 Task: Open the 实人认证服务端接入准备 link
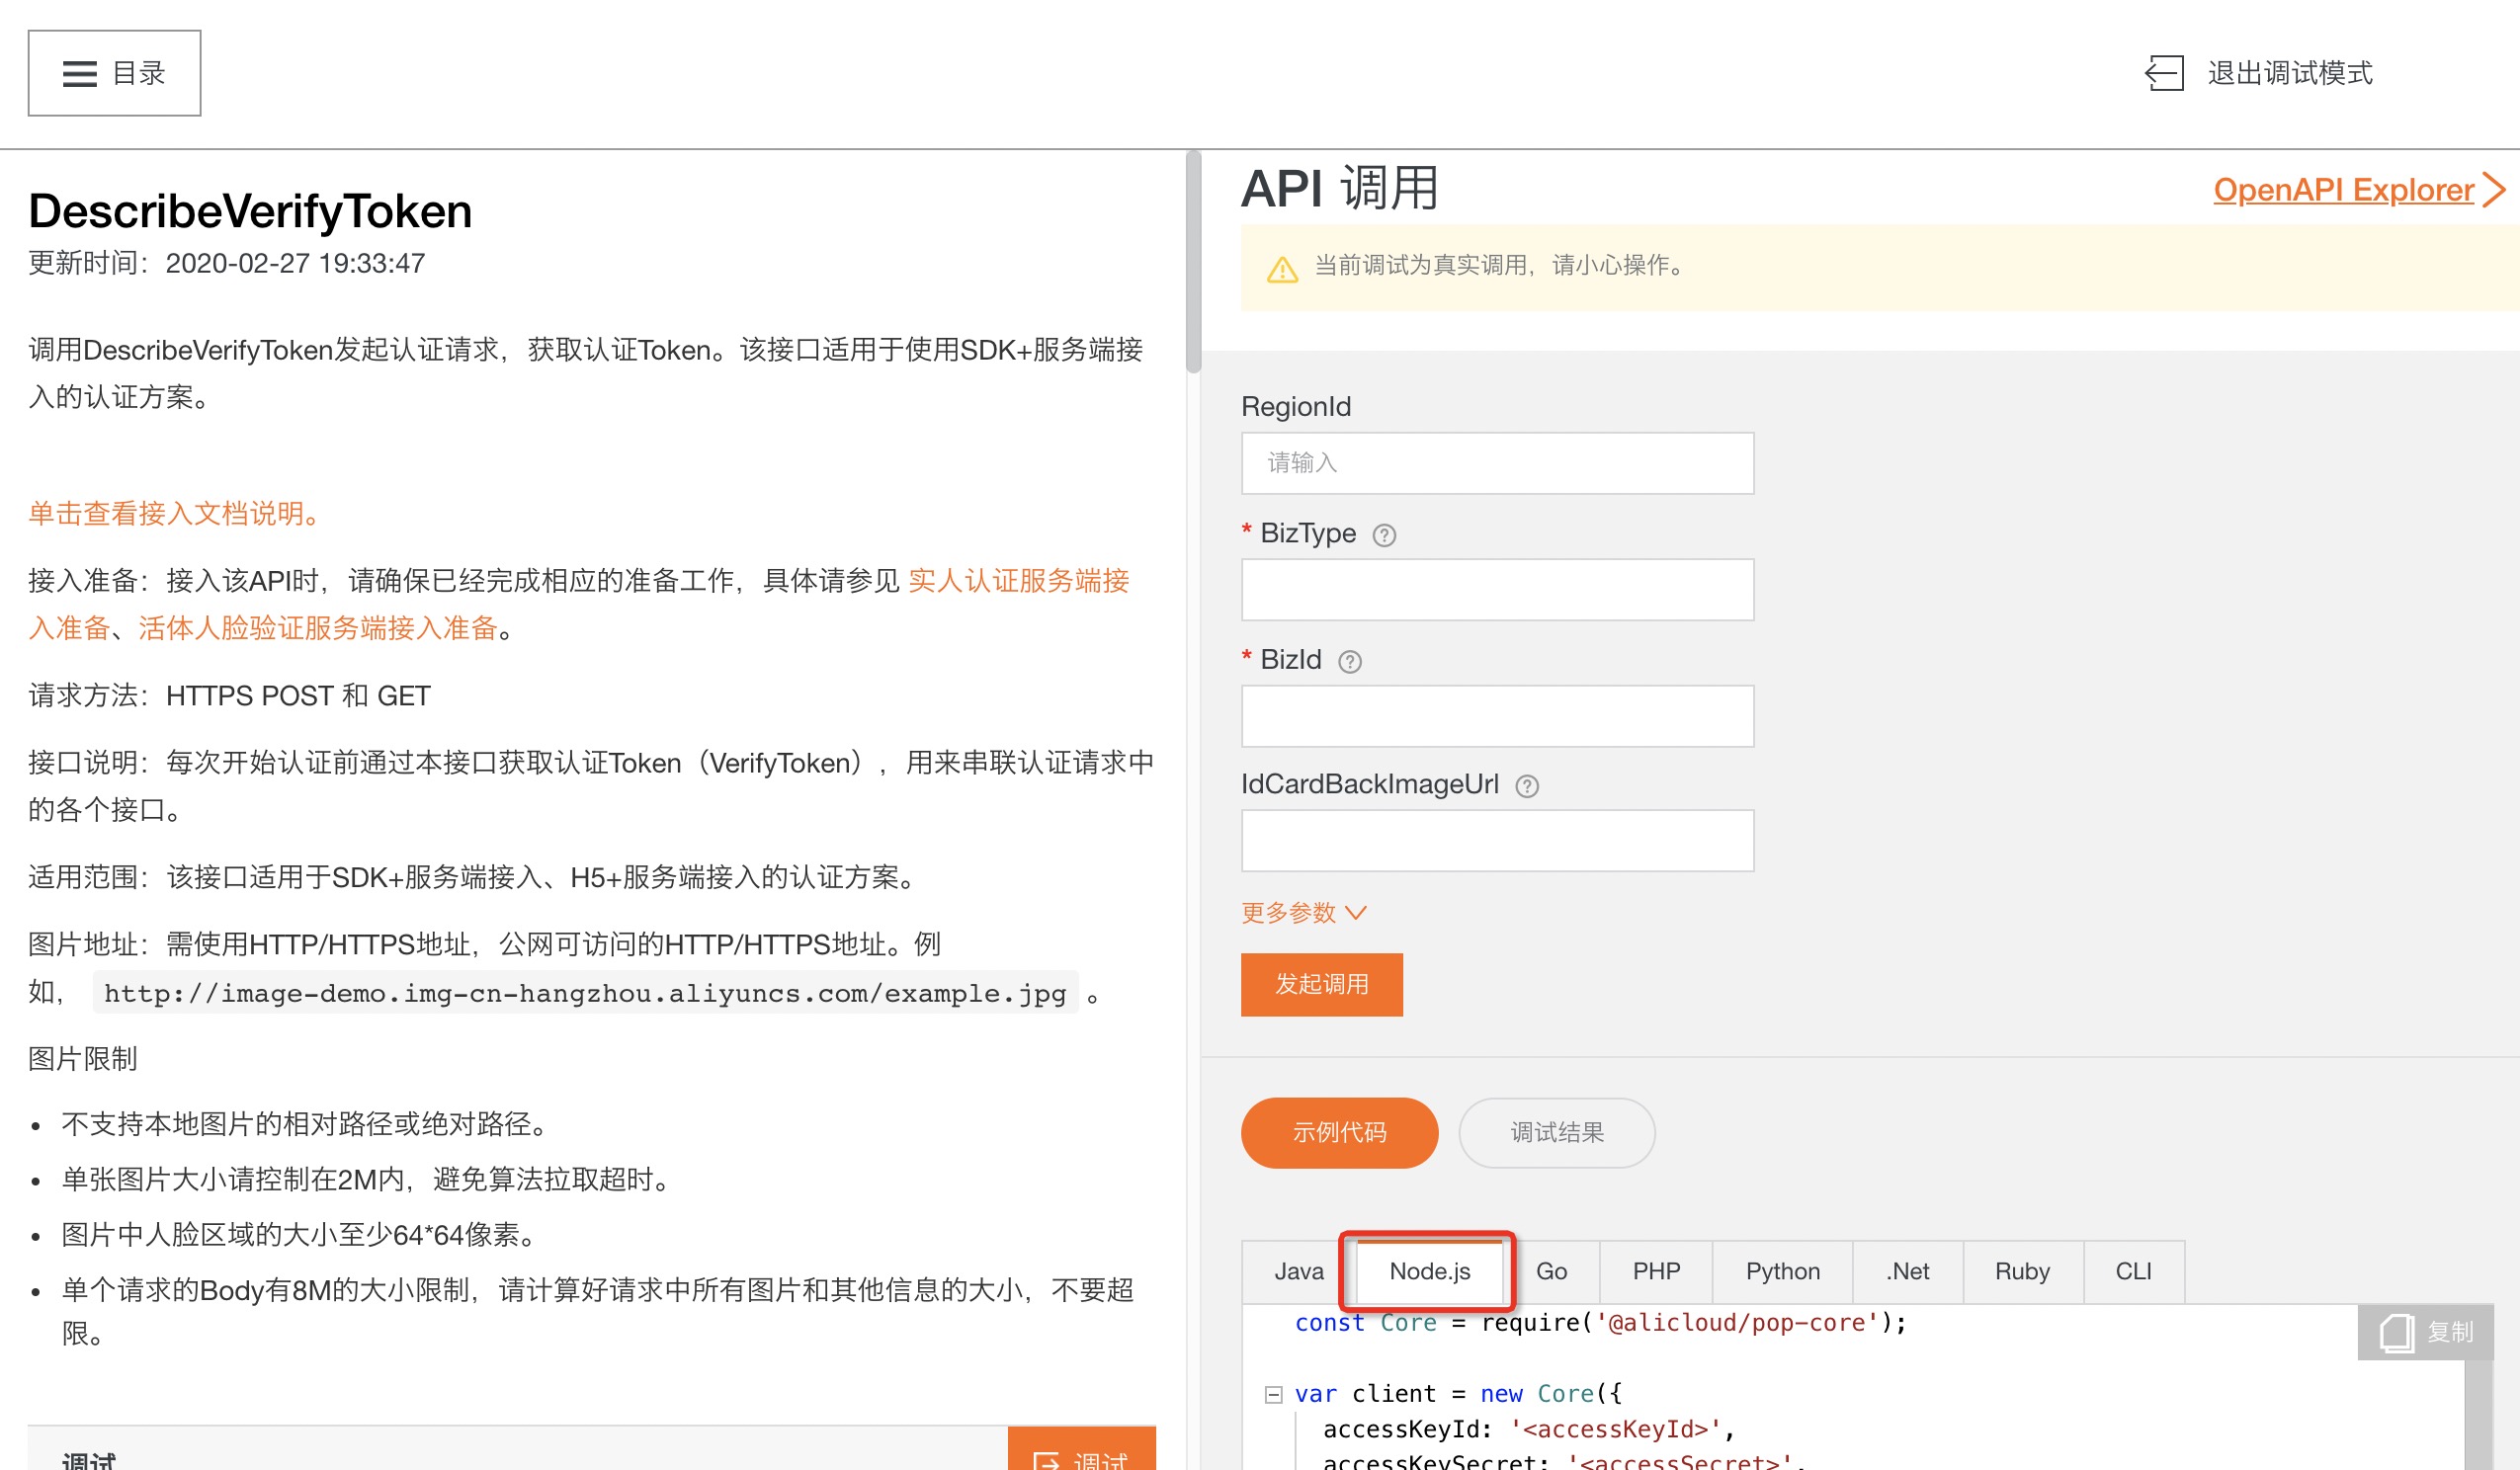(1019, 581)
